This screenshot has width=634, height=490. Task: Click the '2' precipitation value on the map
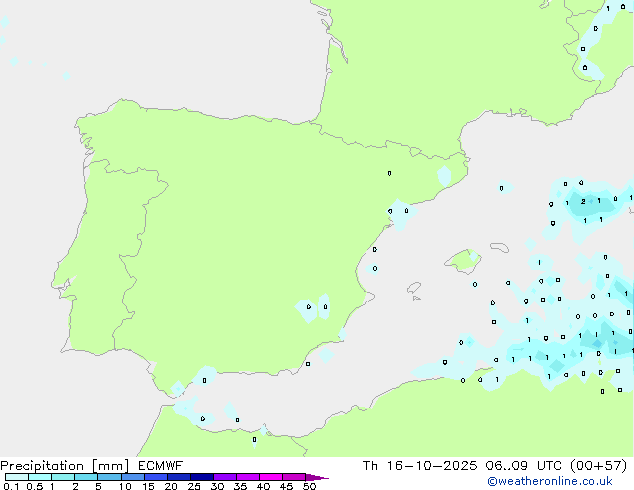[583, 201]
